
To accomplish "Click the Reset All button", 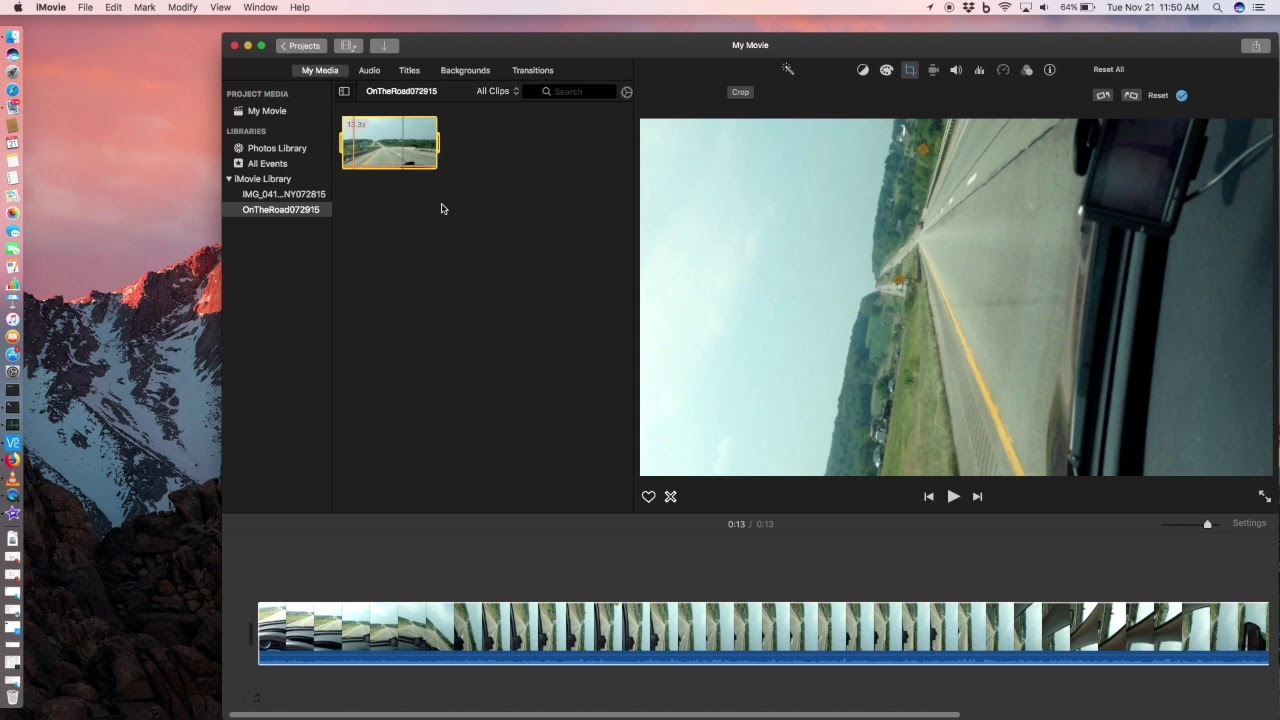I will point(1108,70).
